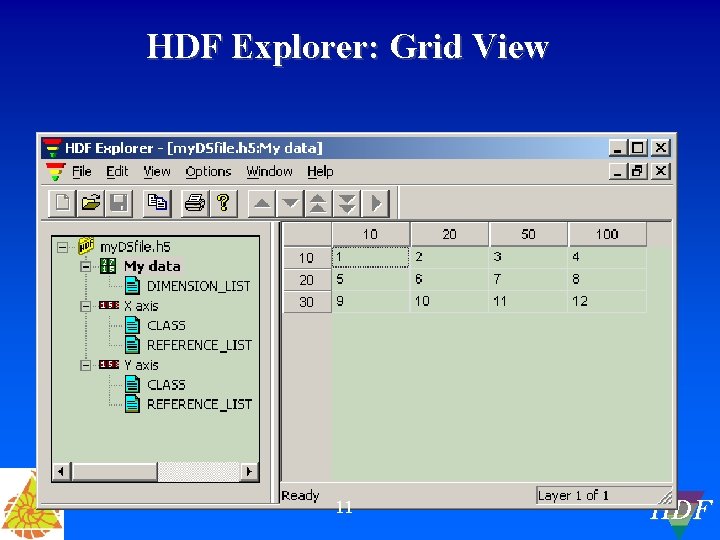
Task: Click the Layer 1 of 1 status text
Action: (x=573, y=495)
